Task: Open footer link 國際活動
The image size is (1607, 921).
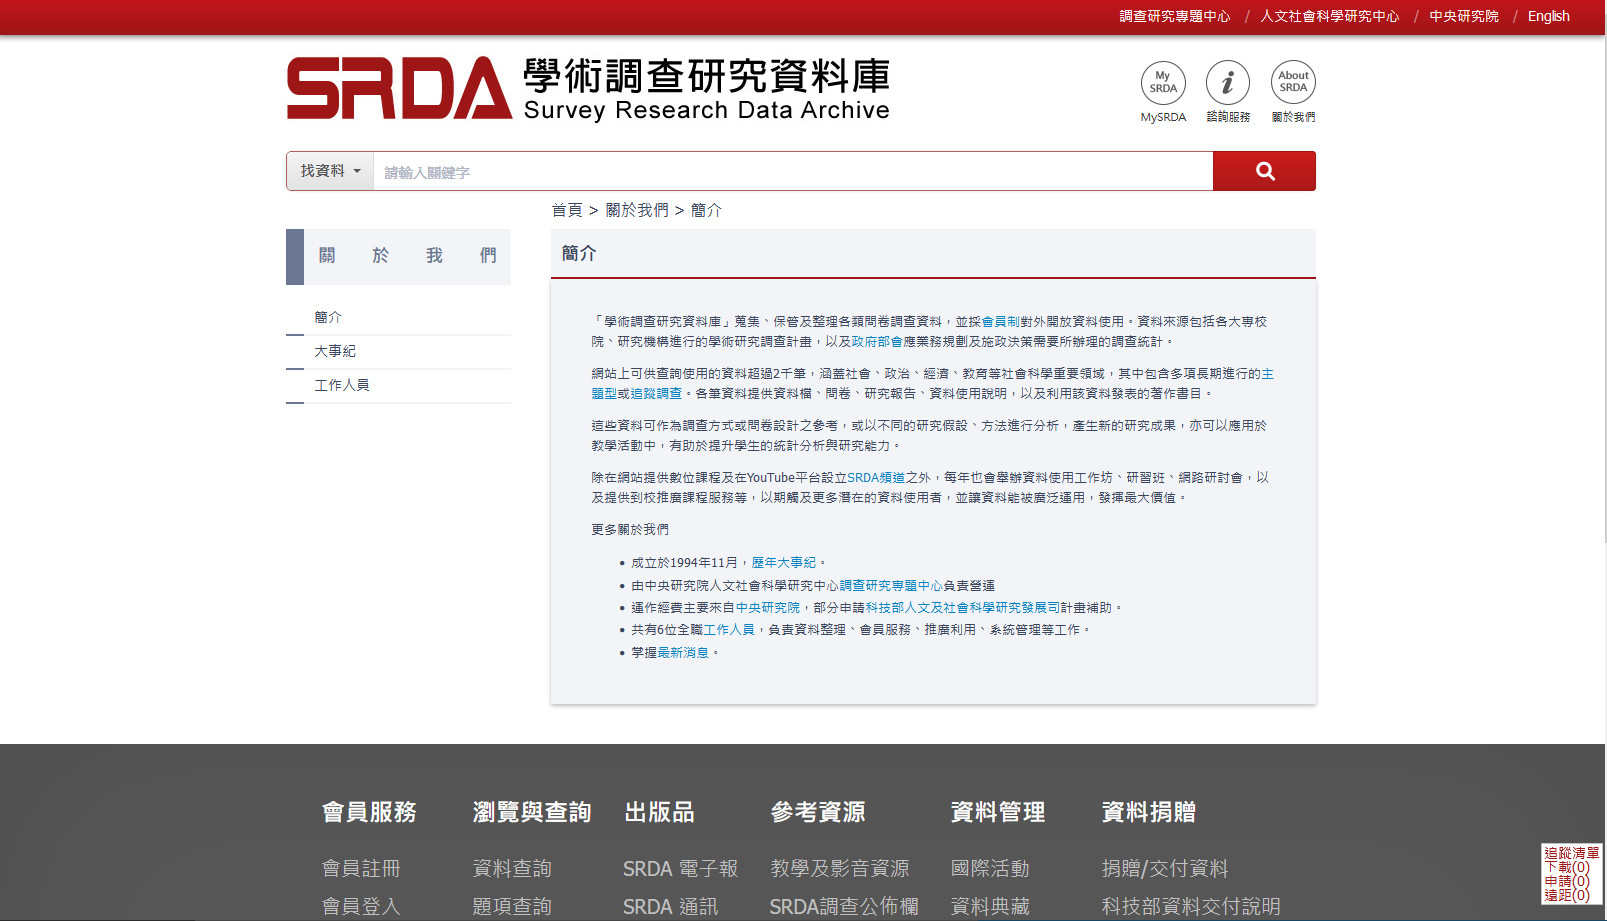Action: [x=990, y=869]
